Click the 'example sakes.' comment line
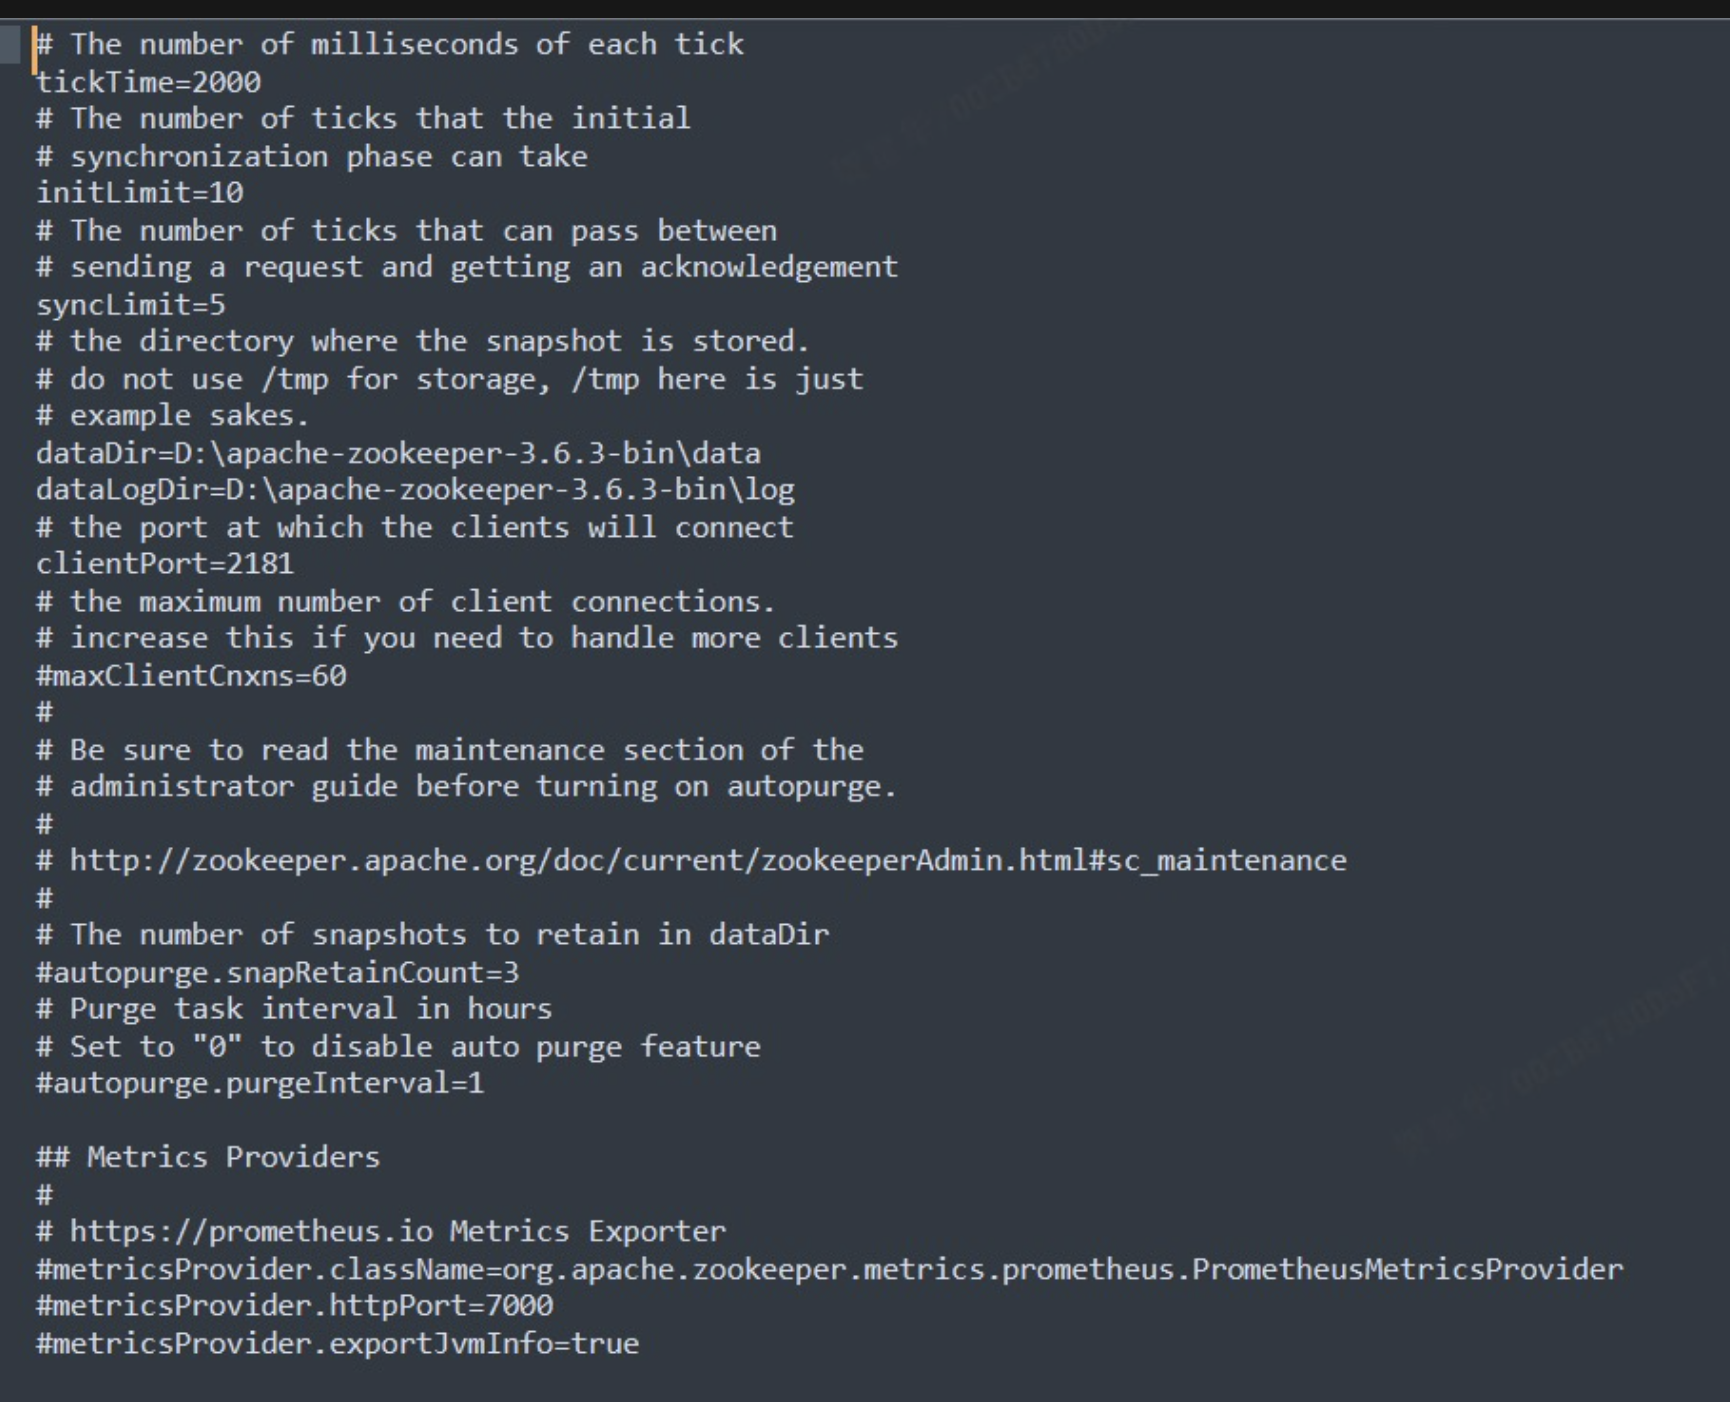This screenshot has width=1730, height=1402. click(x=189, y=416)
